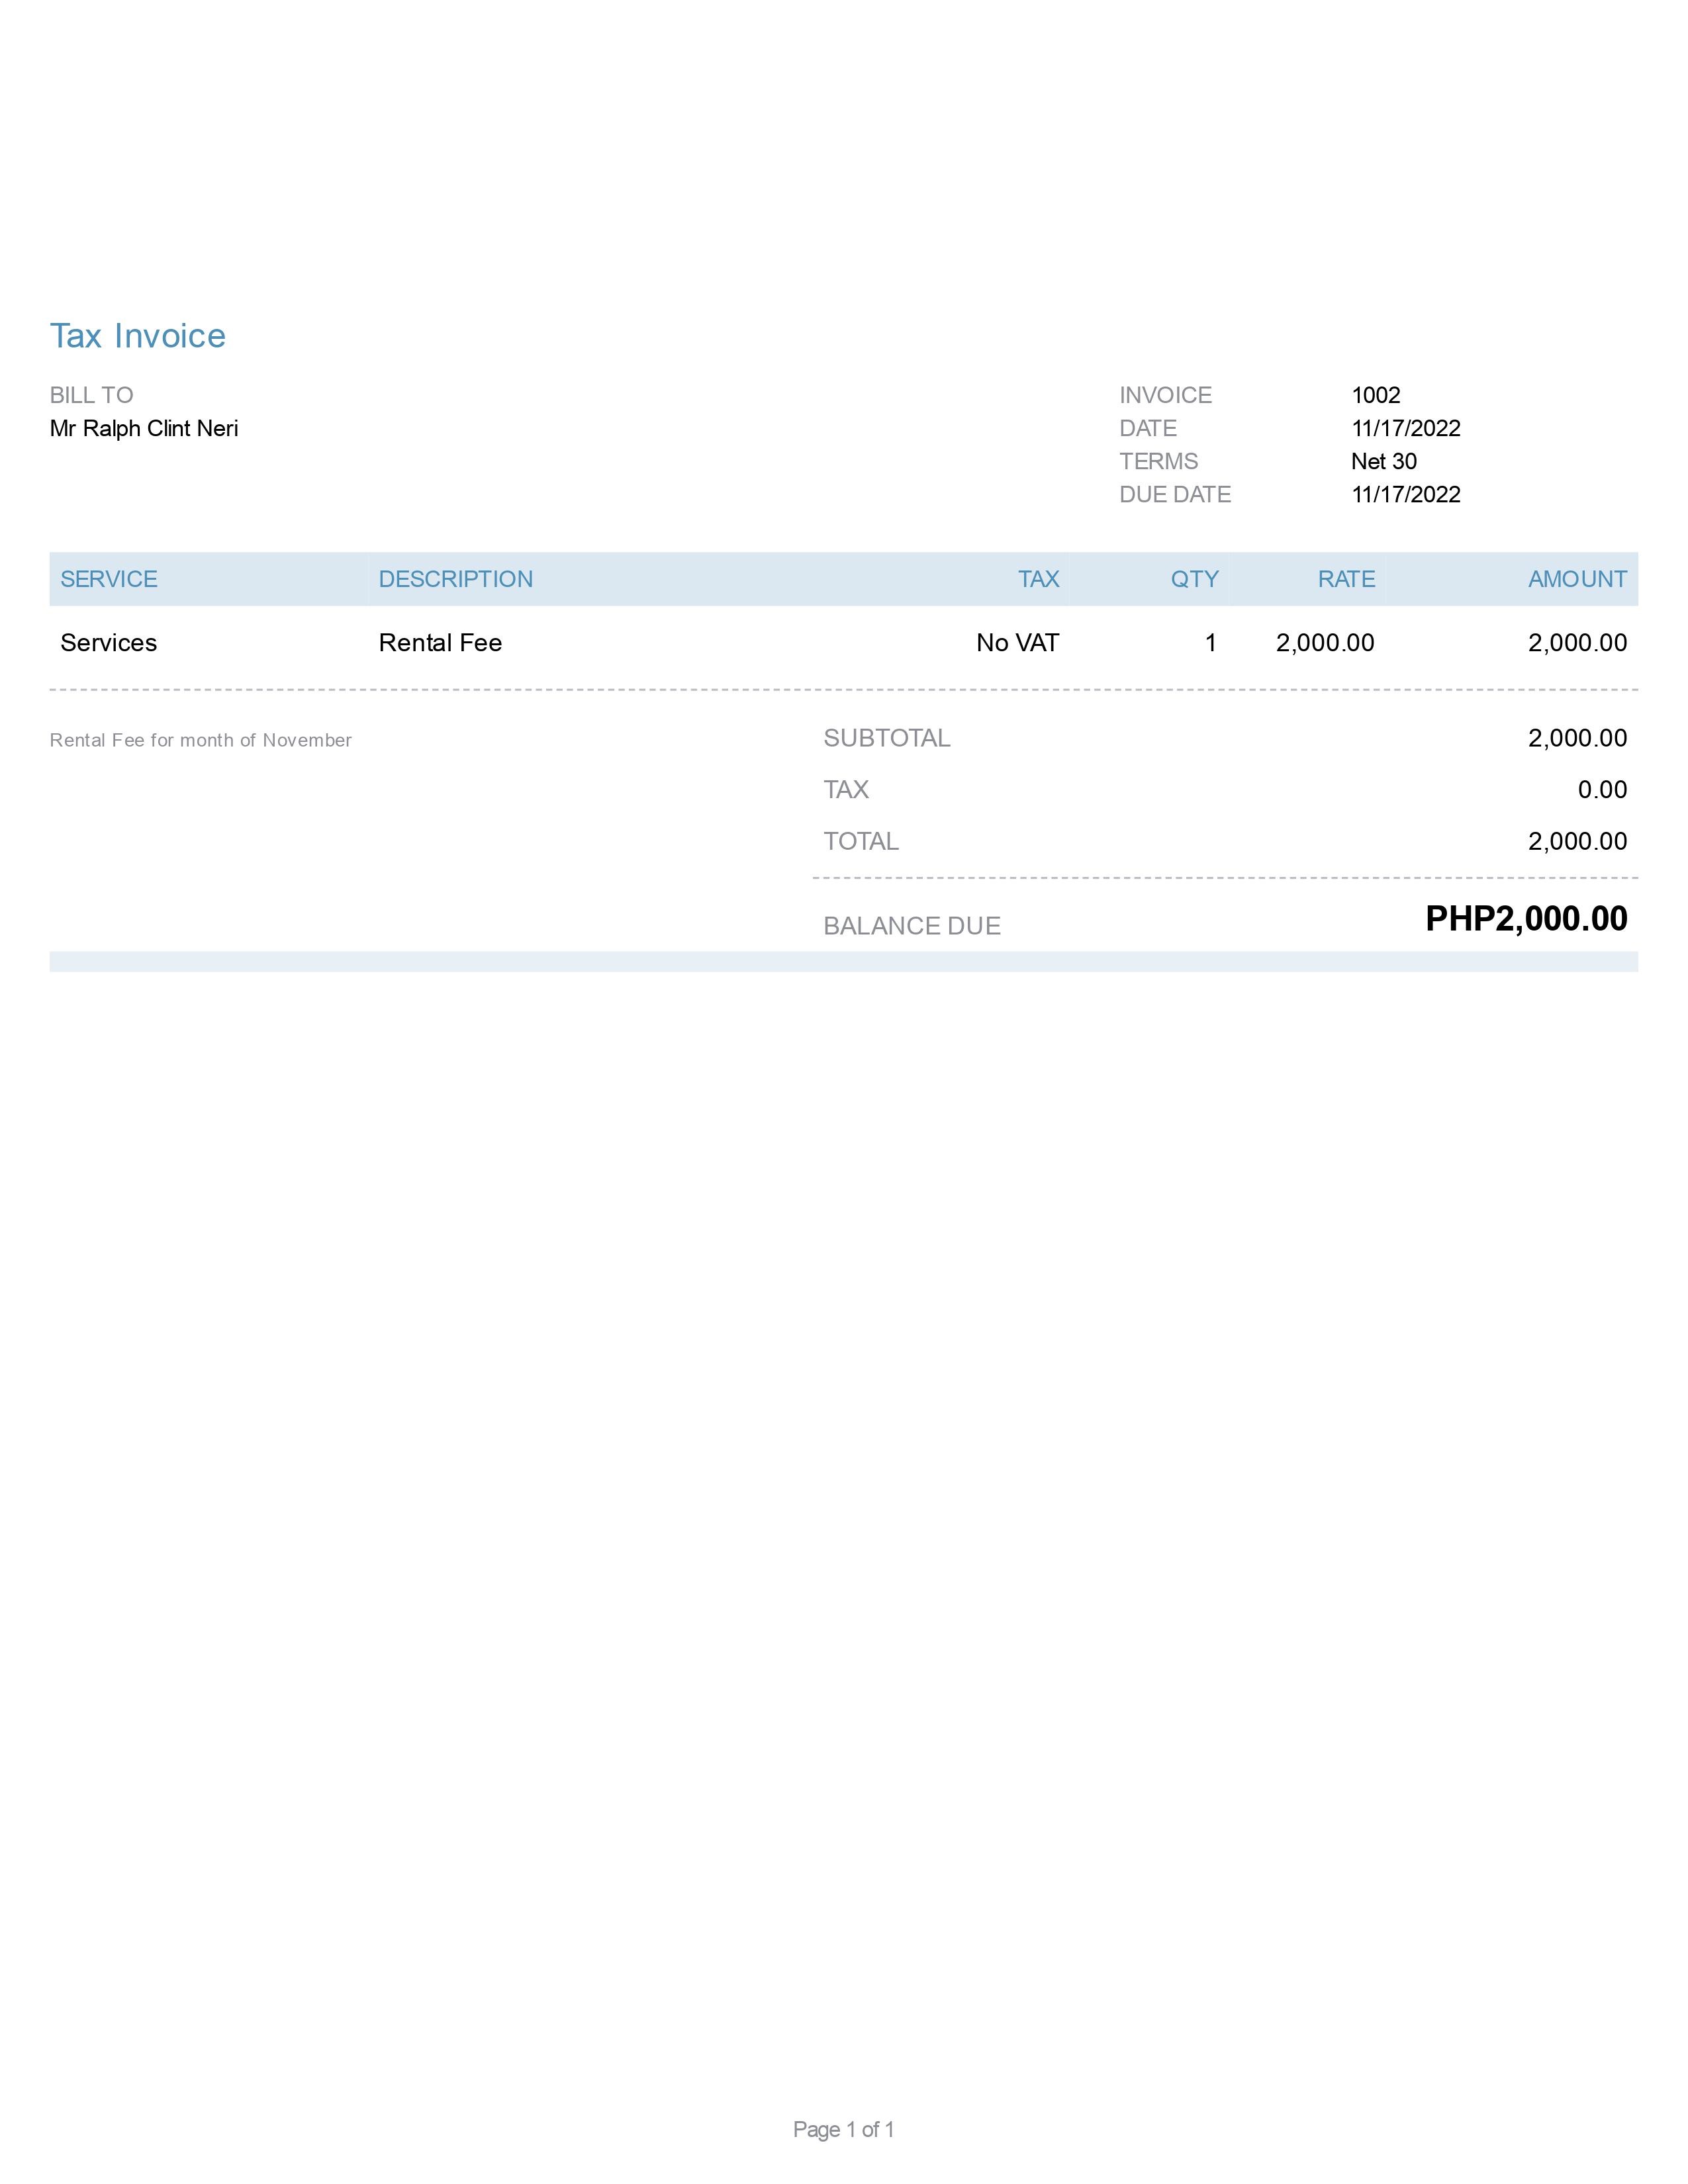Click the Rental Fee description cell
The height and width of the screenshot is (2184, 1688).
(440, 642)
